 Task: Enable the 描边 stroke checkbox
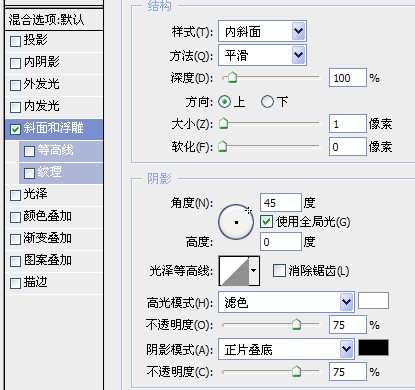[15, 283]
